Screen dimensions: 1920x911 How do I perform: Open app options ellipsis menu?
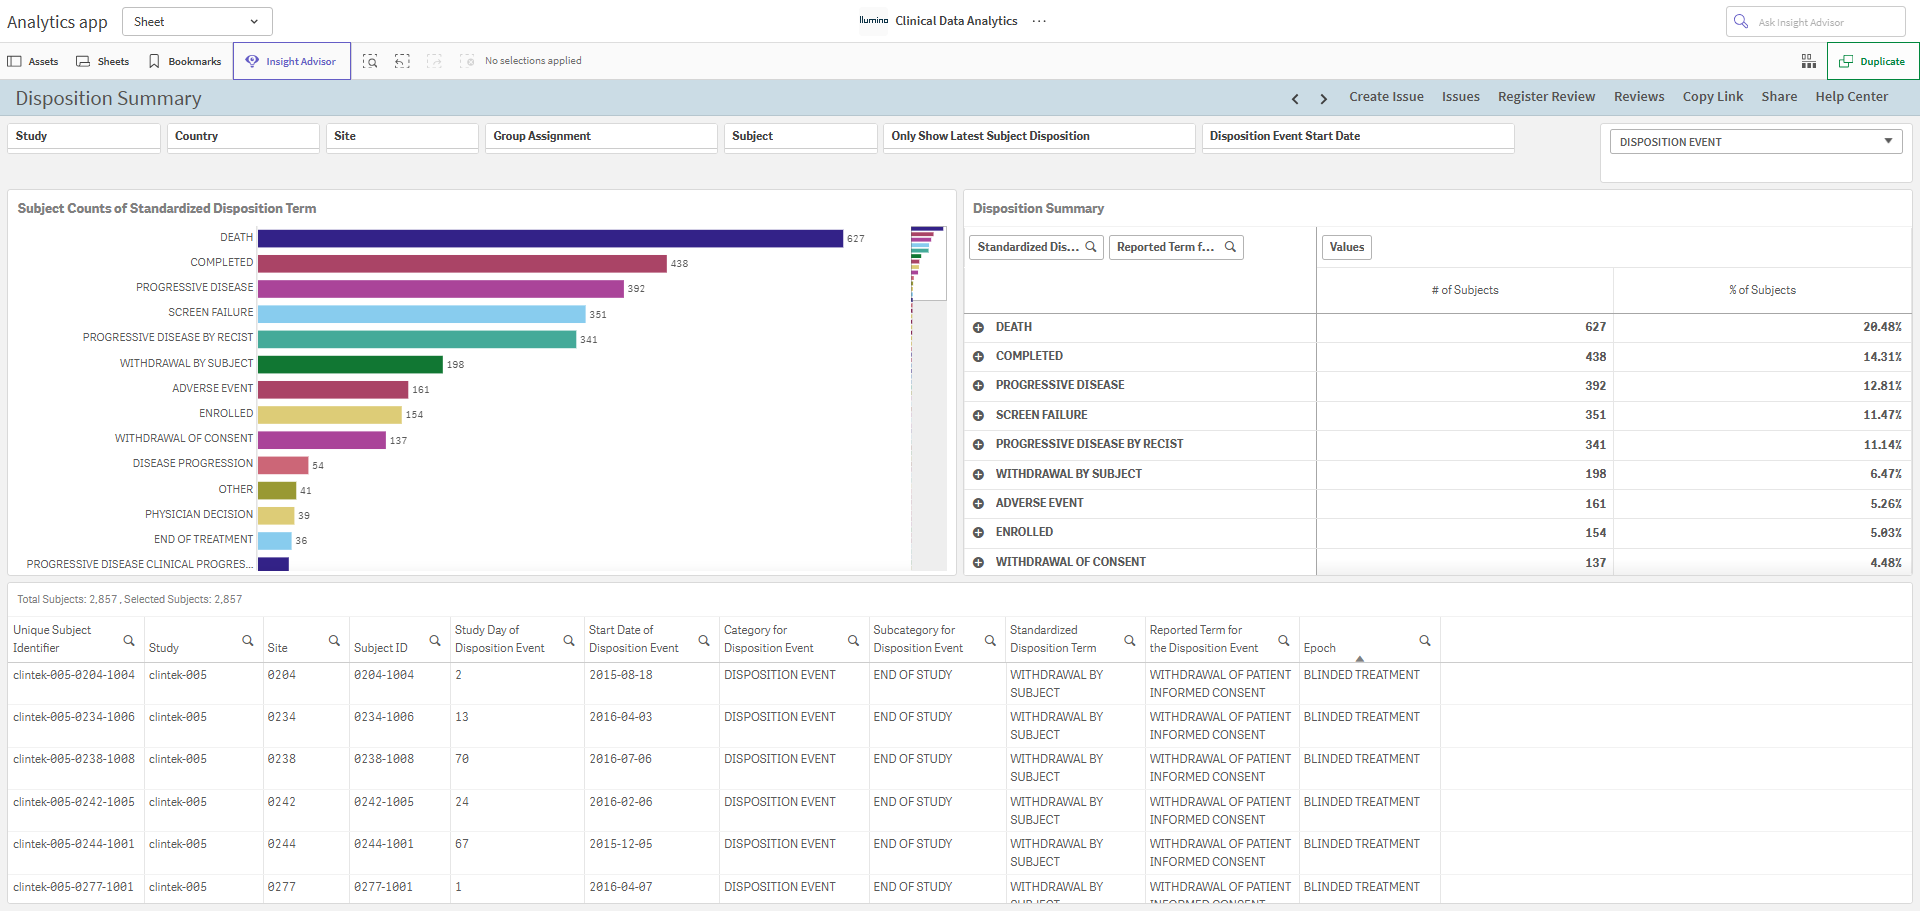[x=1039, y=21]
